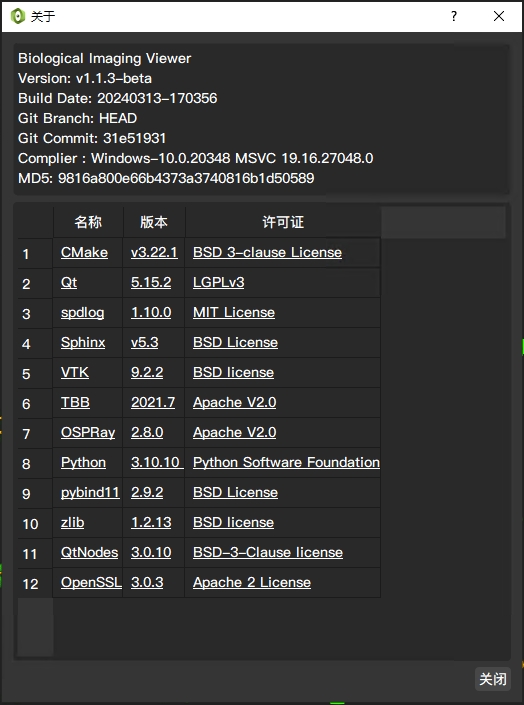Open the OSPRay name link
The height and width of the screenshot is (705, 524).
pyautogui.click(x=88, y=433)
